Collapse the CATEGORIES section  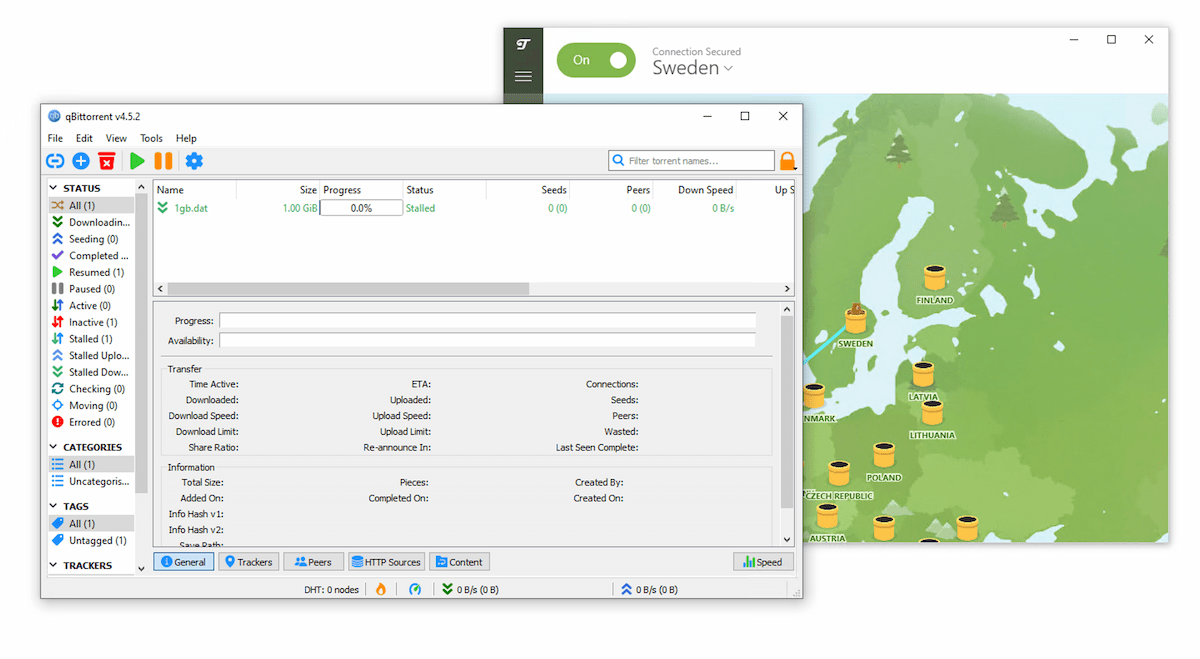tap(54, 447)
